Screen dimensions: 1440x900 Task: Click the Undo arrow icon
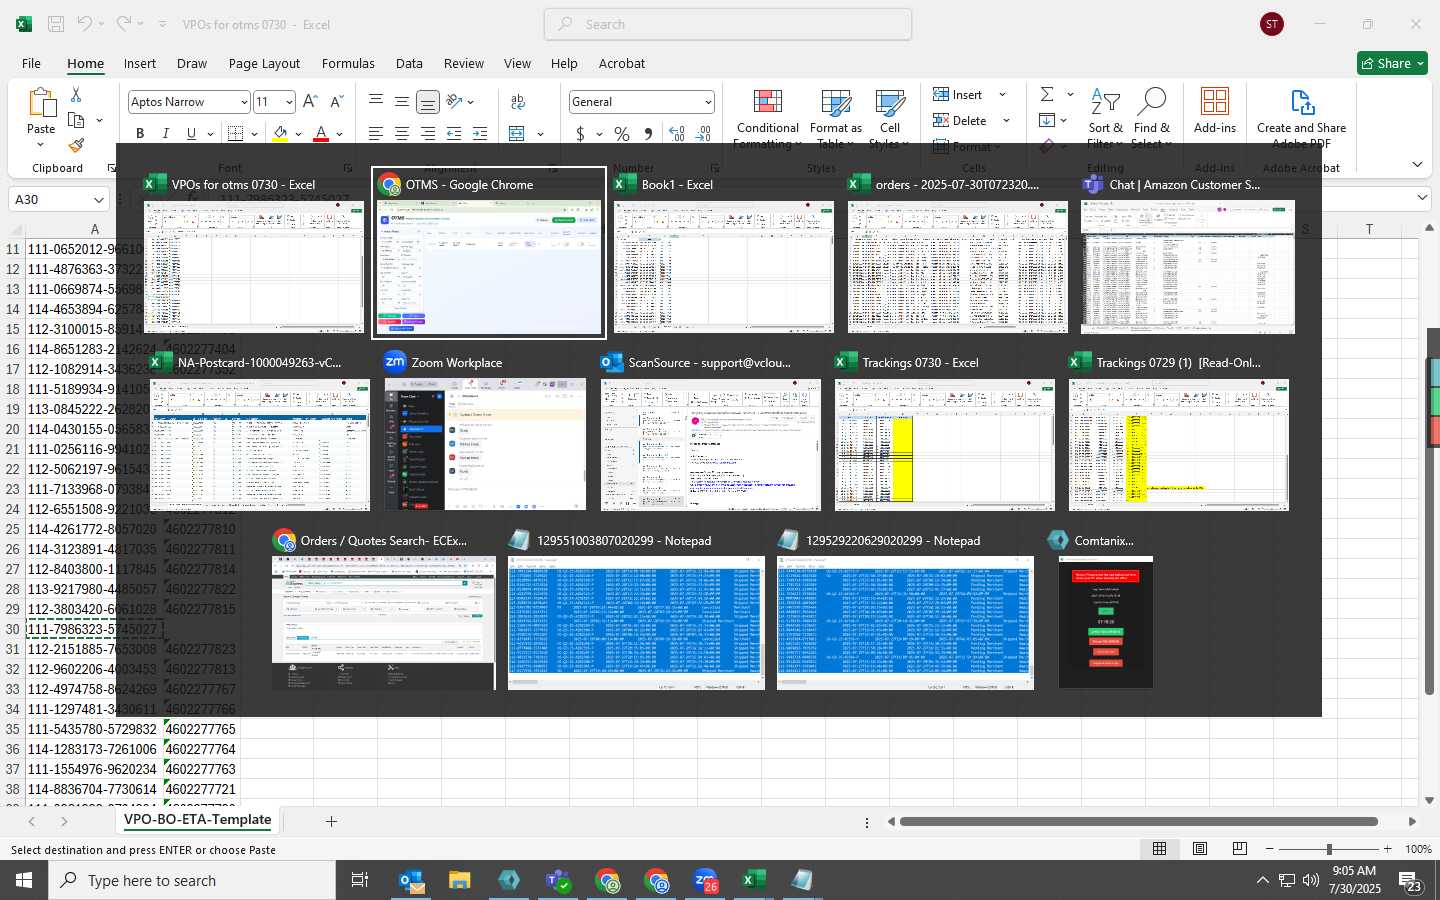(85, 23)
